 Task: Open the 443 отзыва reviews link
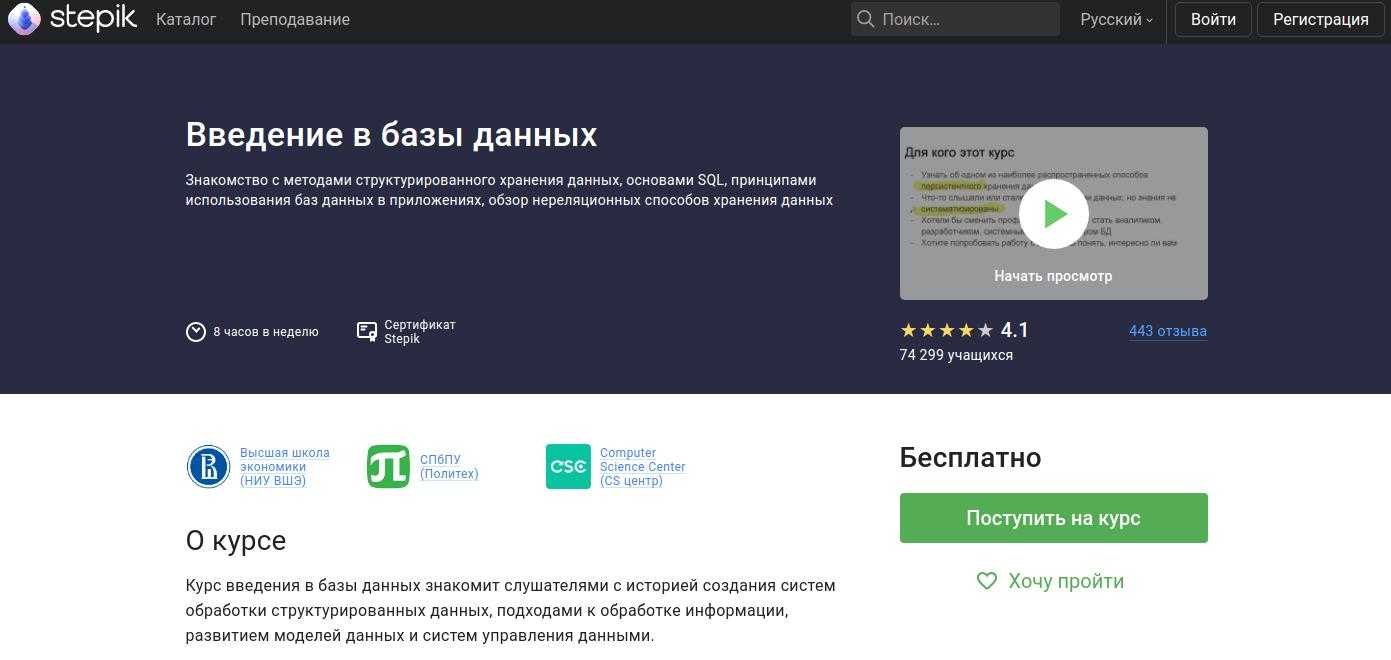[x=1167, y=331]
